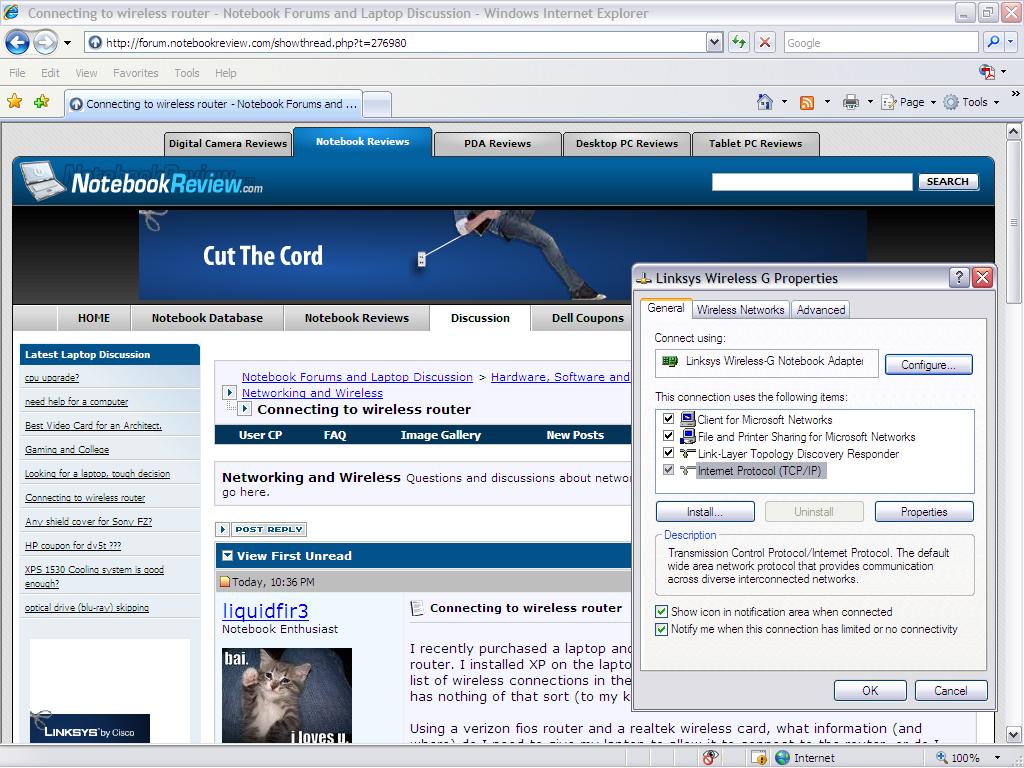Toggle Show icon in notification area when connected
Image resolution: width=1024 pixels, height=768 pixels.
pyautogui.click(x=662, y=612)
